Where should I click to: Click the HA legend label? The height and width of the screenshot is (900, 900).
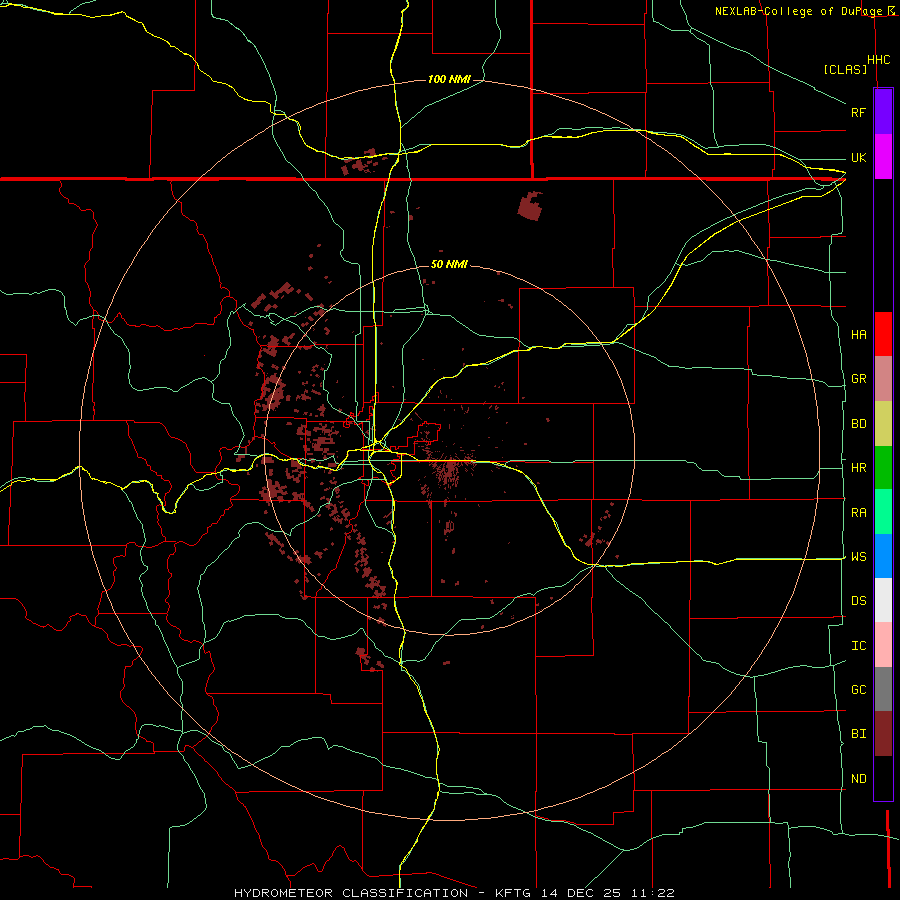[x=858, y=335]
